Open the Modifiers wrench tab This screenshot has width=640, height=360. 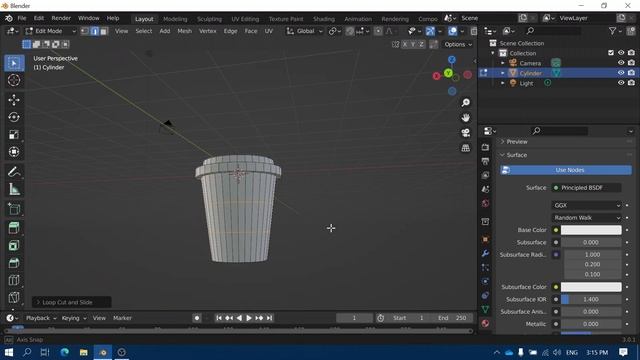pyautogui.click(x=485, y=253)
